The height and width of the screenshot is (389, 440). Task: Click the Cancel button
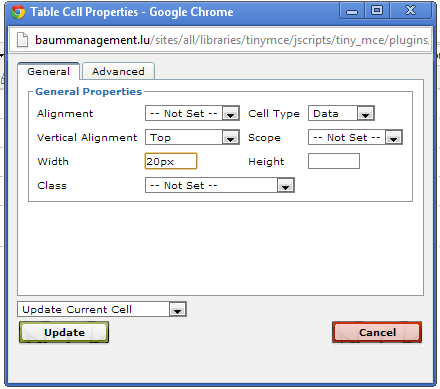tap(377, 332)
